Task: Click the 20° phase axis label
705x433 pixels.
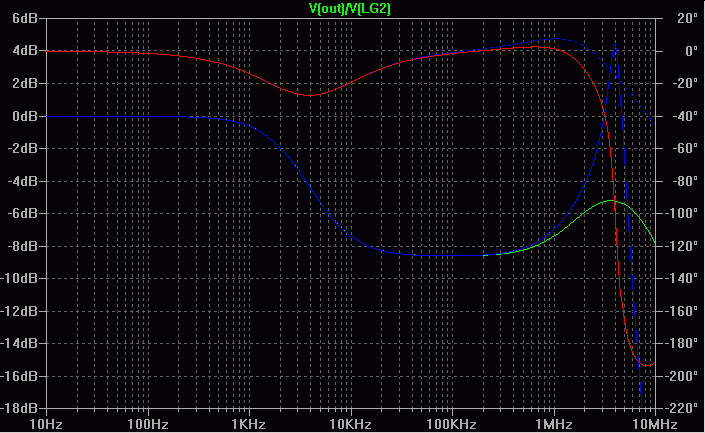Action: [685, 18]
